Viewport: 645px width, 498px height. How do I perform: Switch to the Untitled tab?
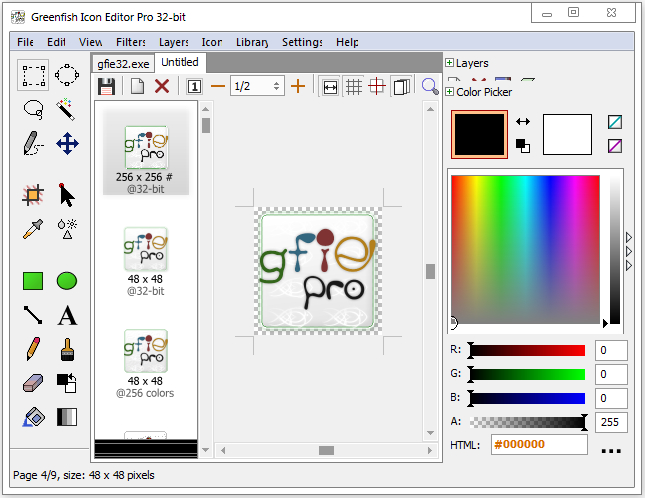180,62
